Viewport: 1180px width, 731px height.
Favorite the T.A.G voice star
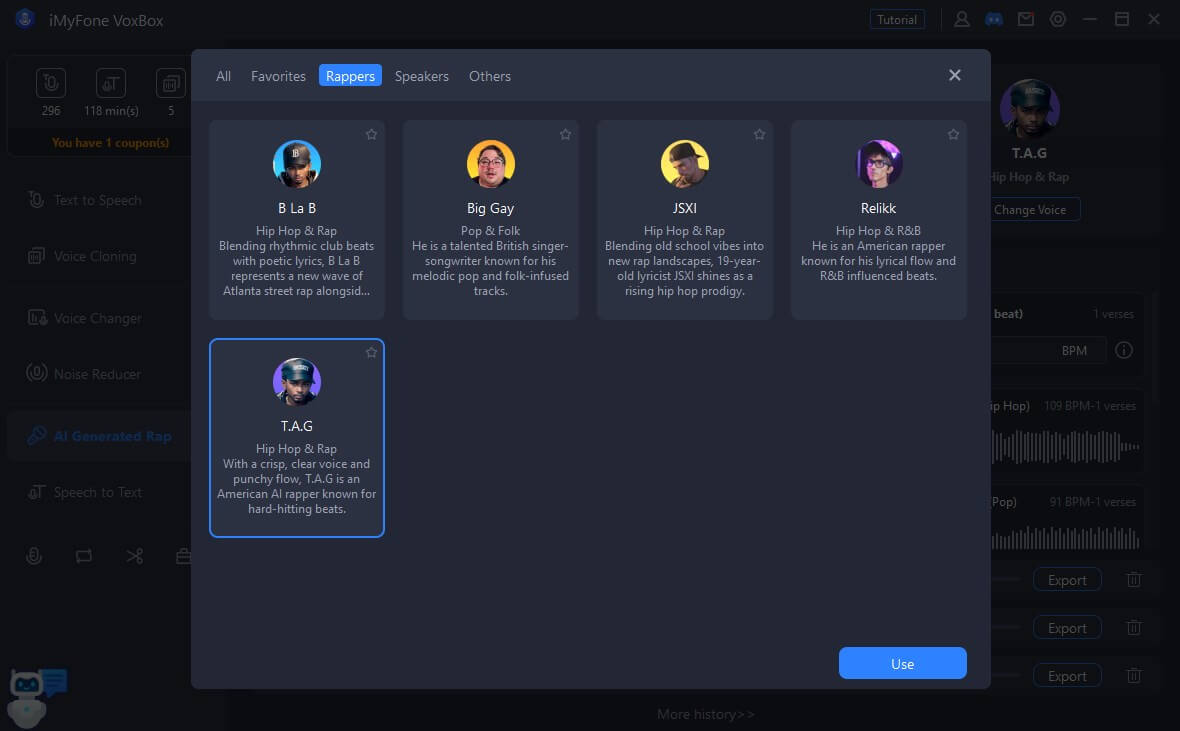[x=371, y=352]
